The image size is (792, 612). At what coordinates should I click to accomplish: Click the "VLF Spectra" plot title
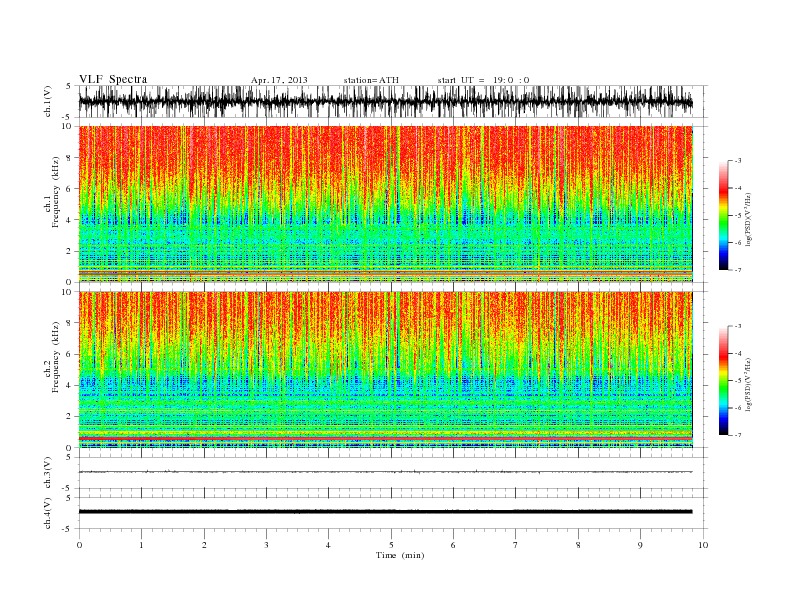pos(113,79)
